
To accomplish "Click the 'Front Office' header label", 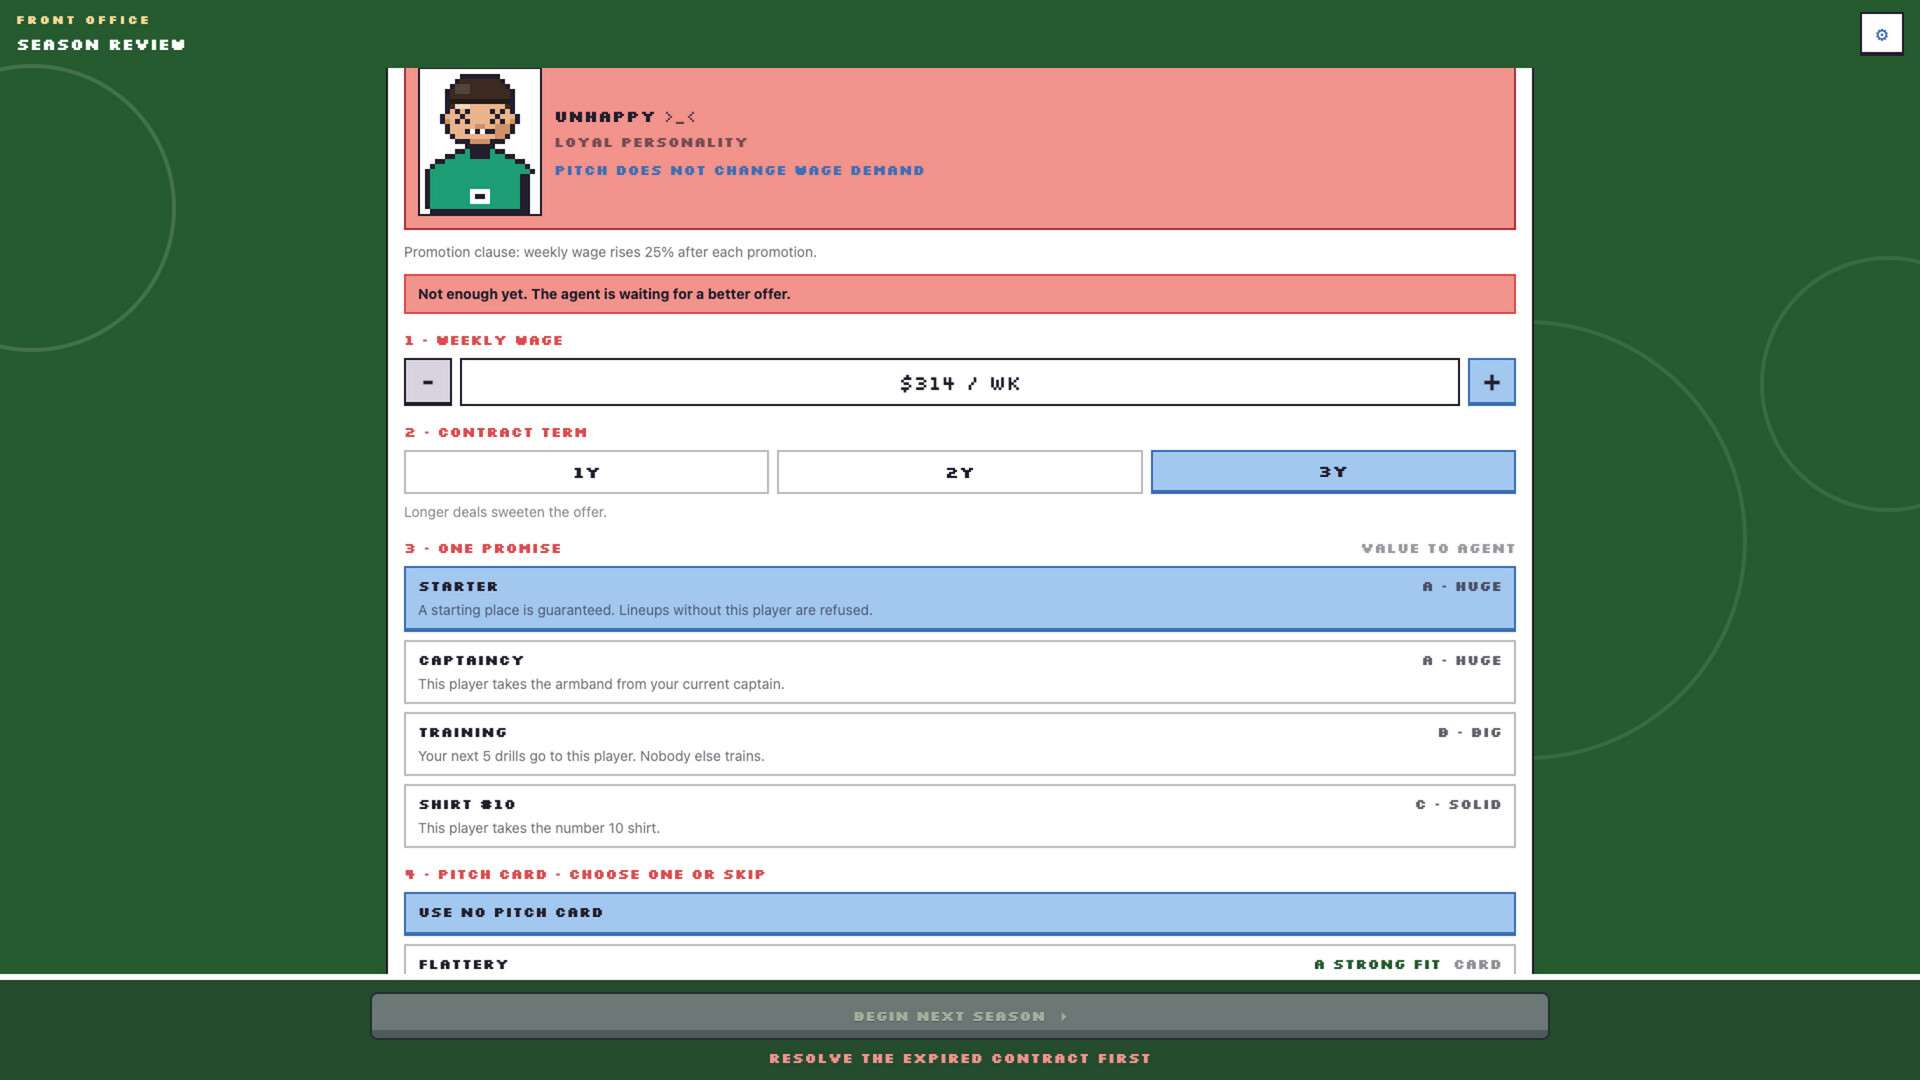I will pyautogui.click(x=83, y=20).
